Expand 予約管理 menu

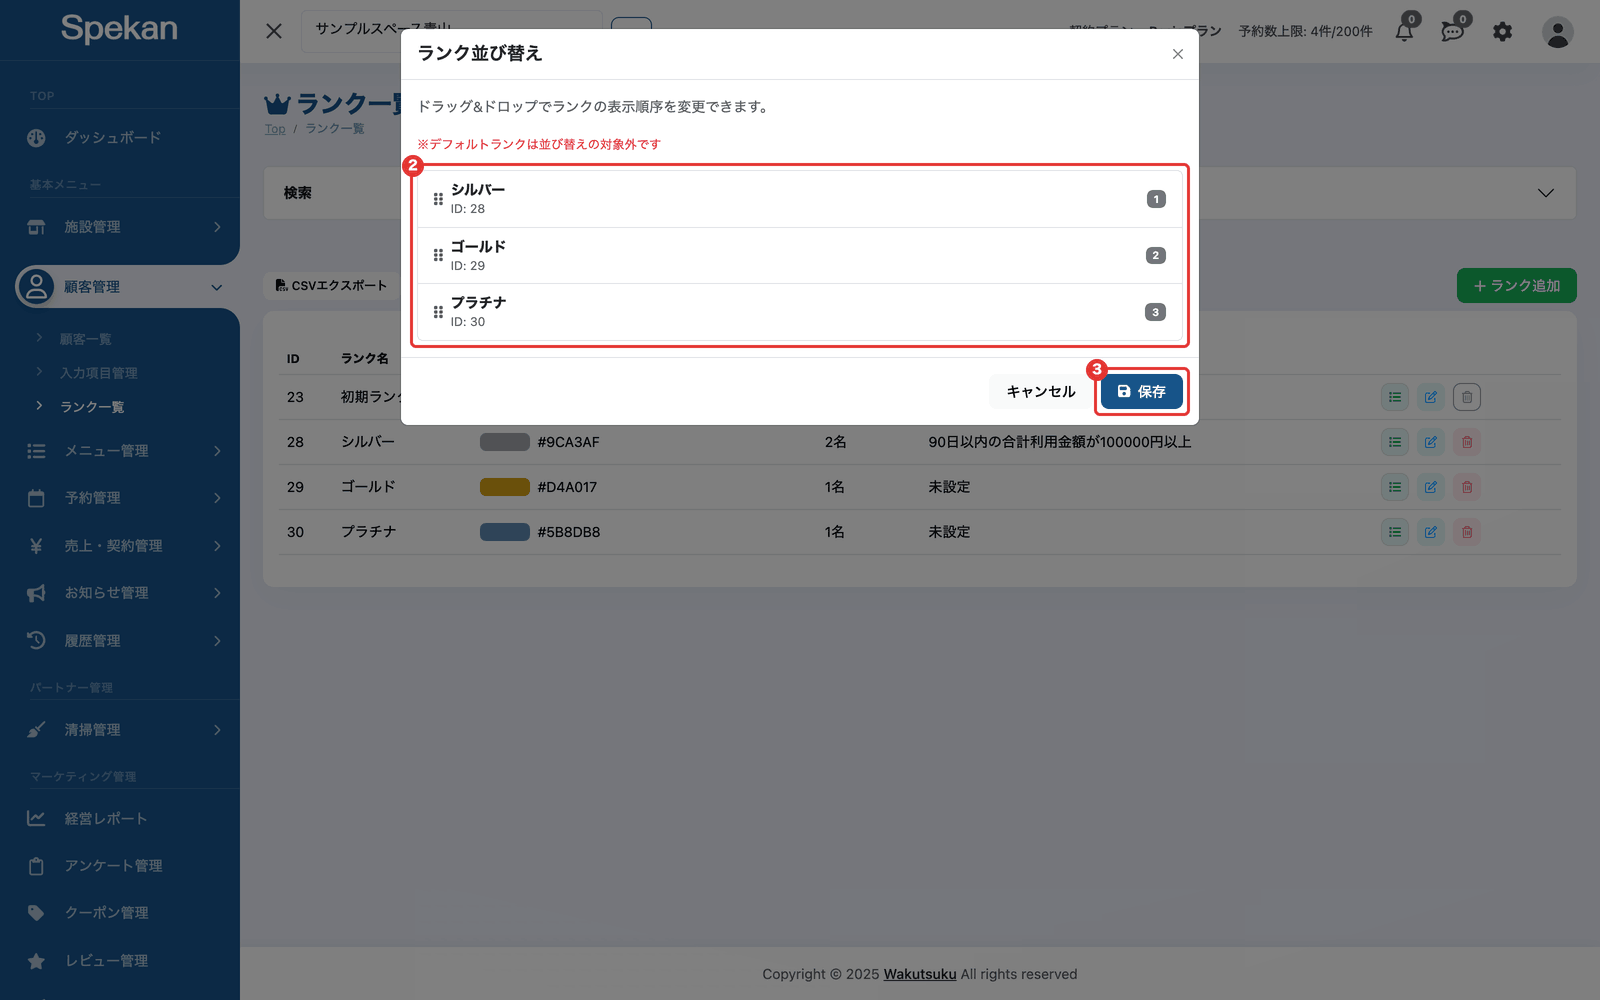point(120,498)
